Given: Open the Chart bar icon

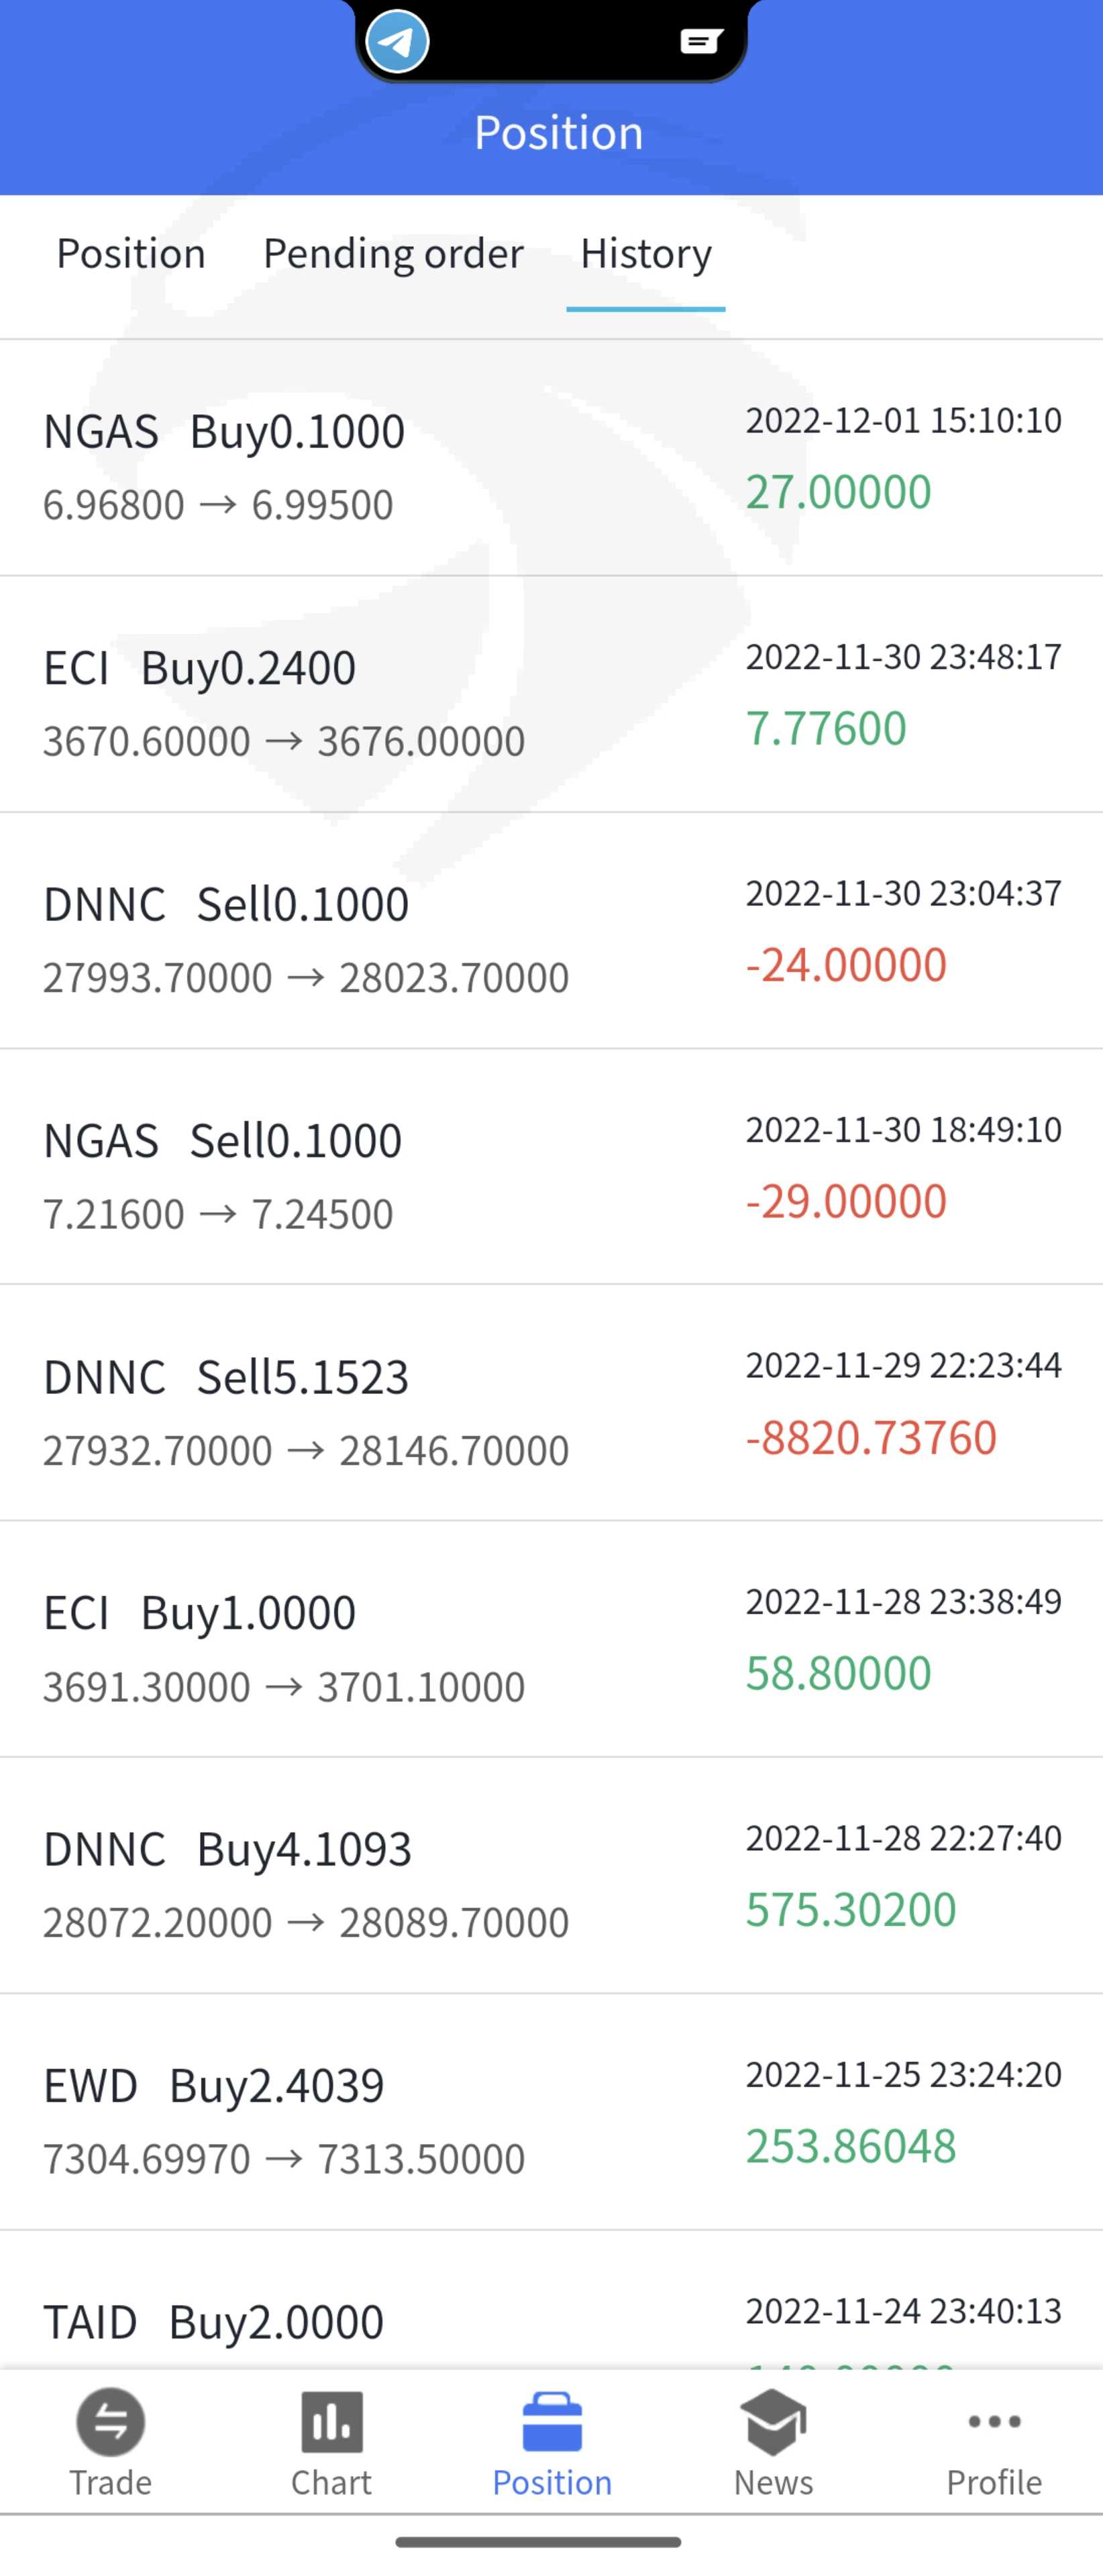Looking at the screenshot, I should click(x=331, y=2422).
